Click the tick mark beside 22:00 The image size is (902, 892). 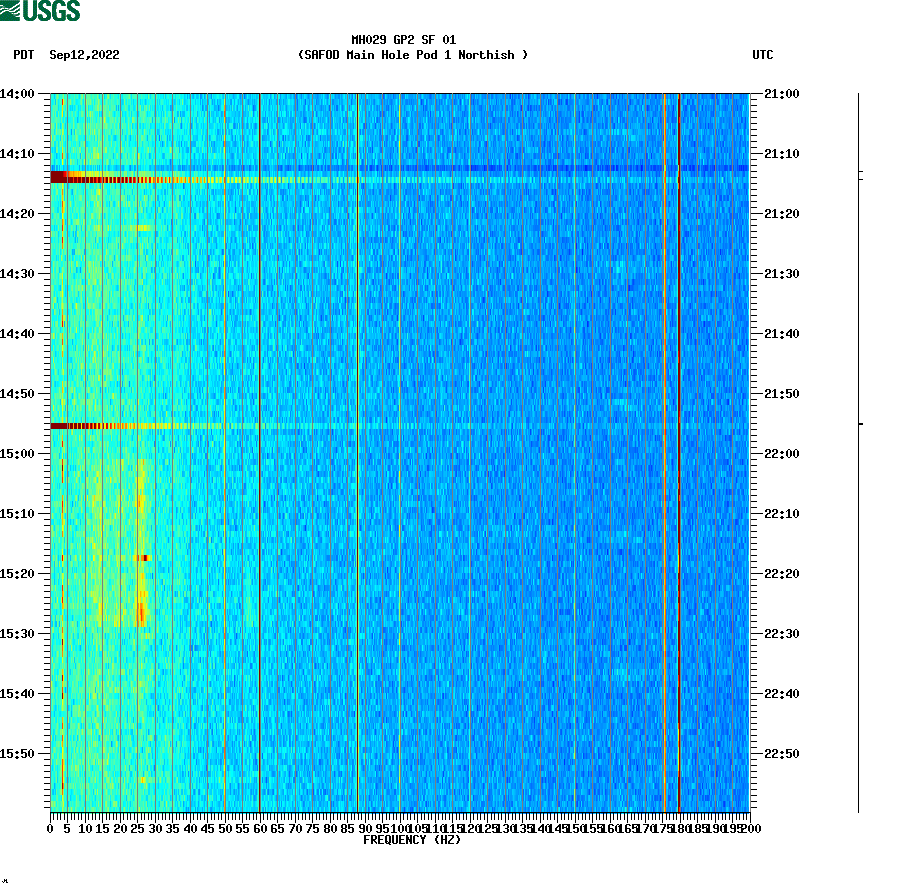(758, 453)
